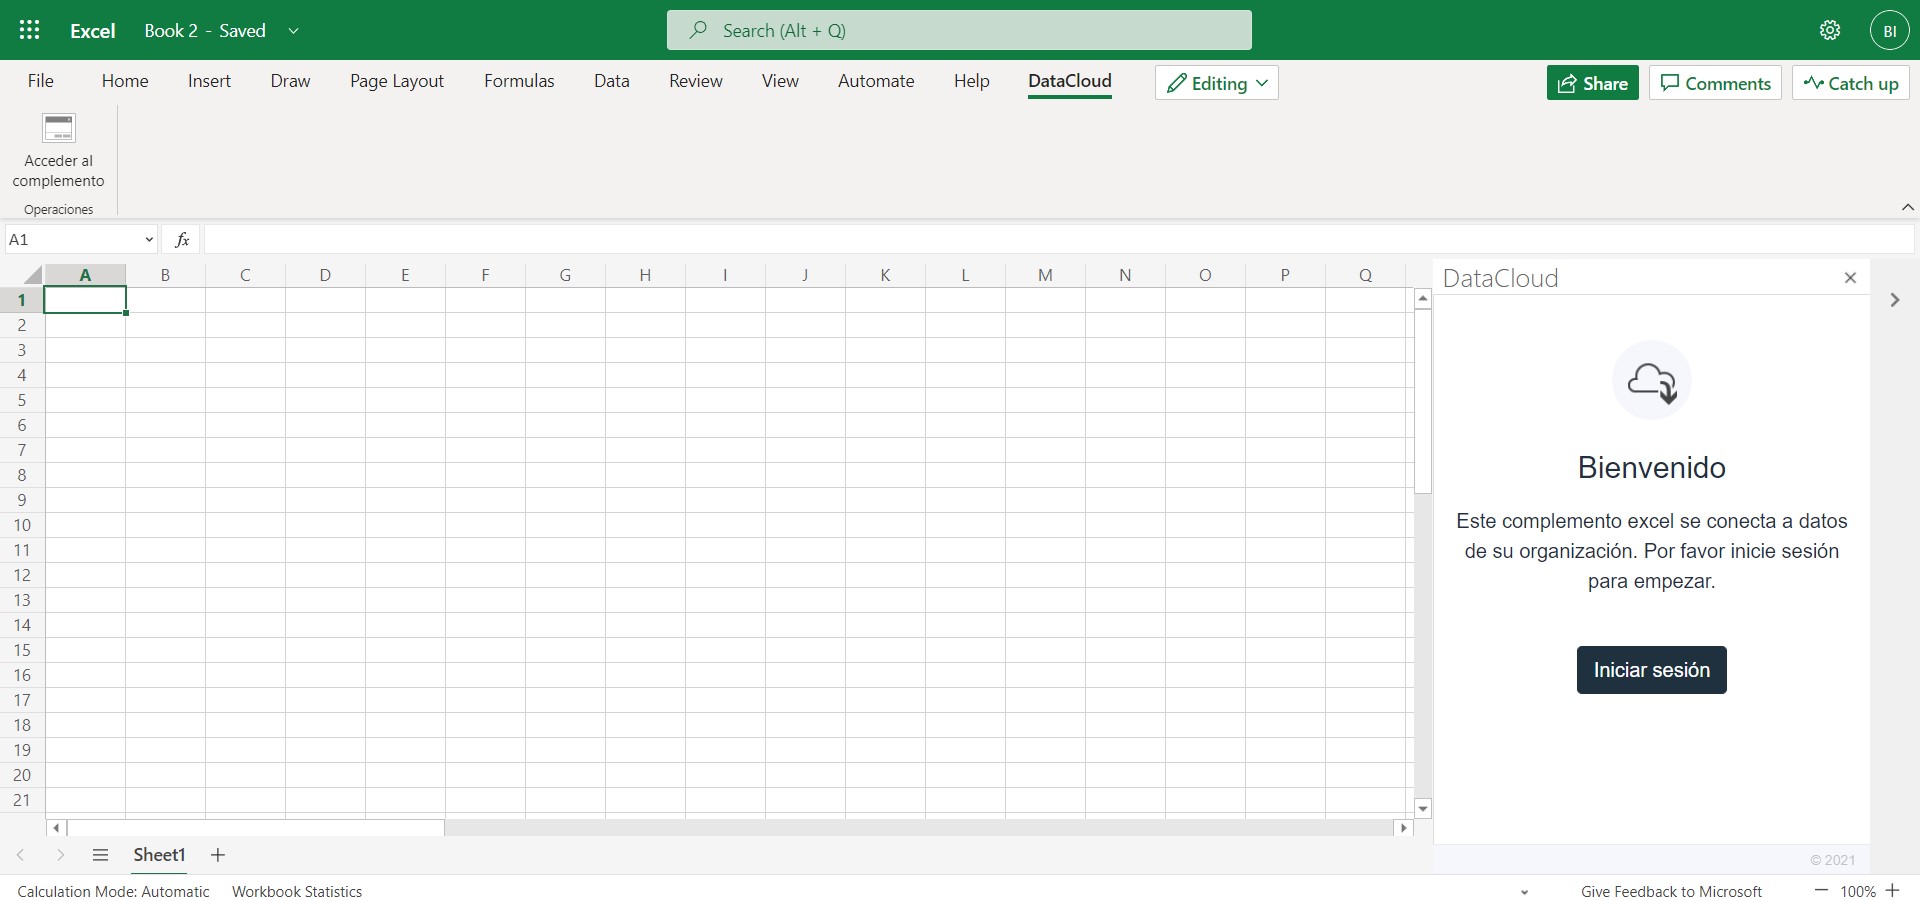The height and width of the screenshot is (901, 1920).
Task: Add a new sheet with plus icon
Action: click(x=218, y=855)
